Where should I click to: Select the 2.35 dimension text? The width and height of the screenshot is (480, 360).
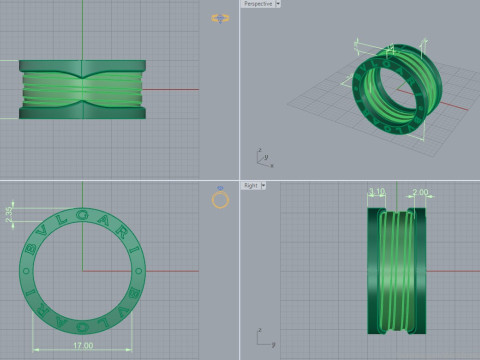click(9, 214)
